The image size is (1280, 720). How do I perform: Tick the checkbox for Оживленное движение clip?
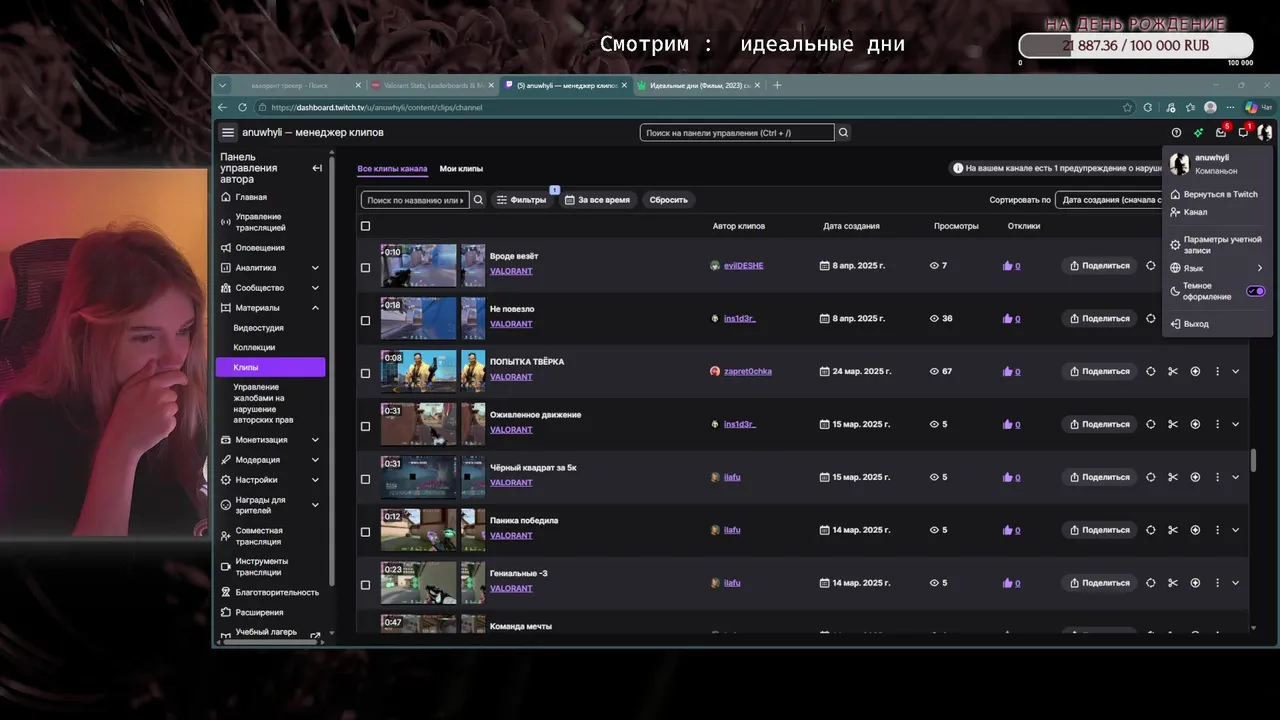pos(365,427)
